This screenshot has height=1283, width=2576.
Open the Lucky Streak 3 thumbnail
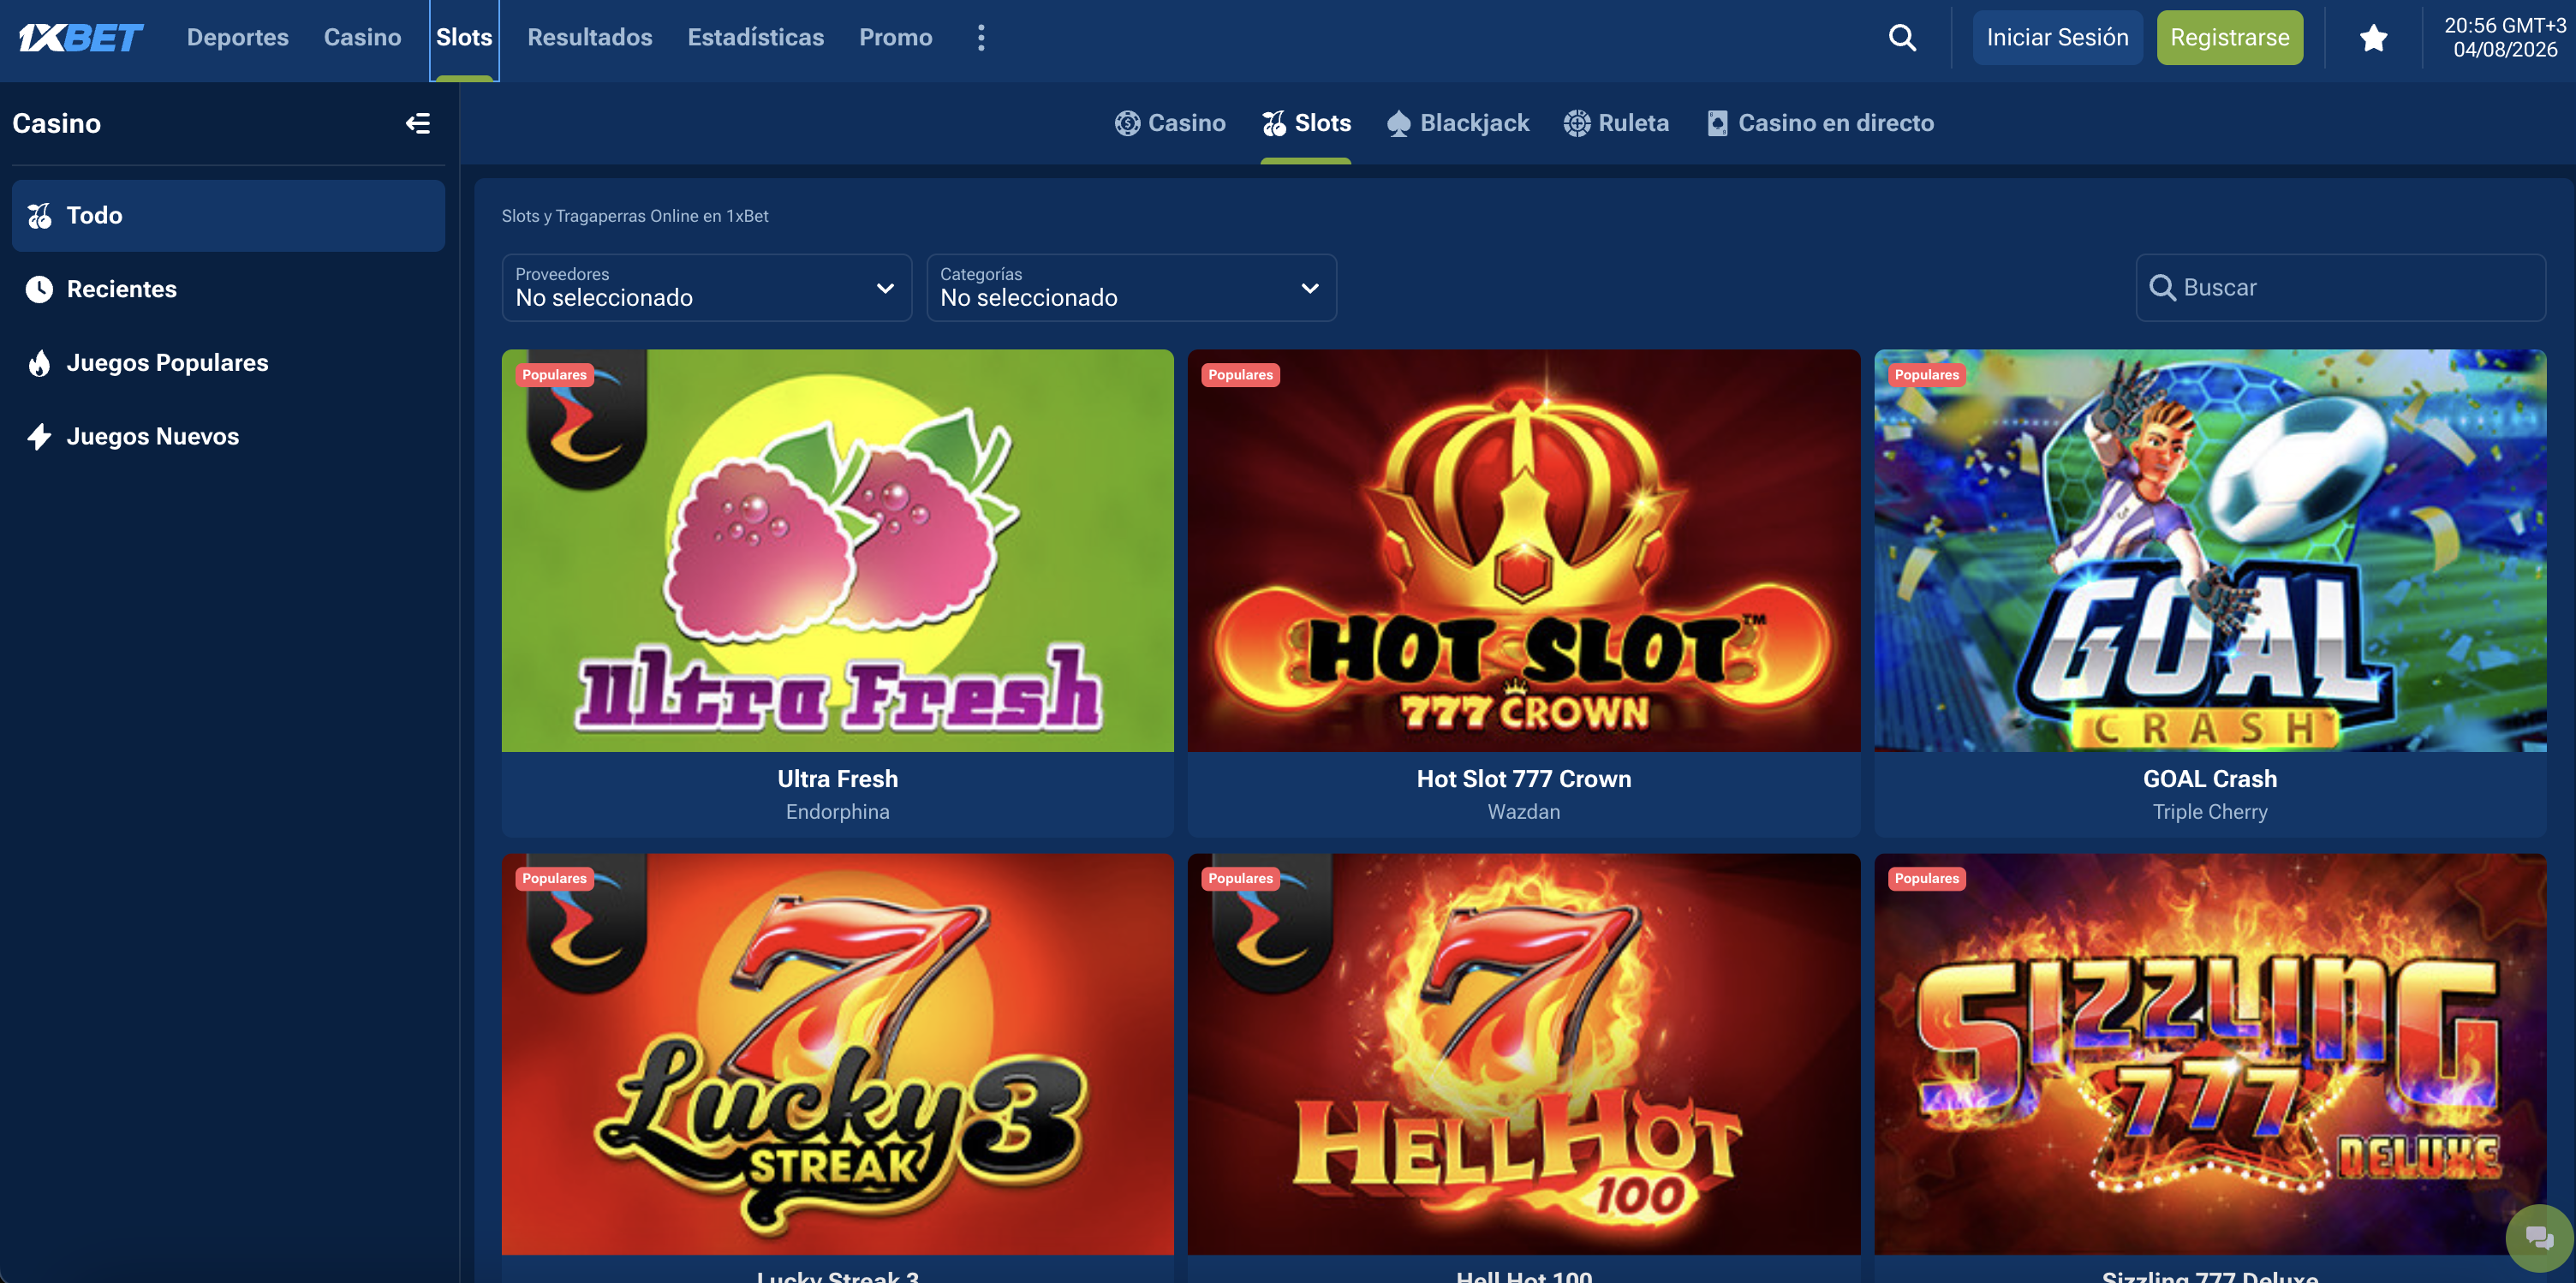pyautogui.click(x=837, y=1054)
